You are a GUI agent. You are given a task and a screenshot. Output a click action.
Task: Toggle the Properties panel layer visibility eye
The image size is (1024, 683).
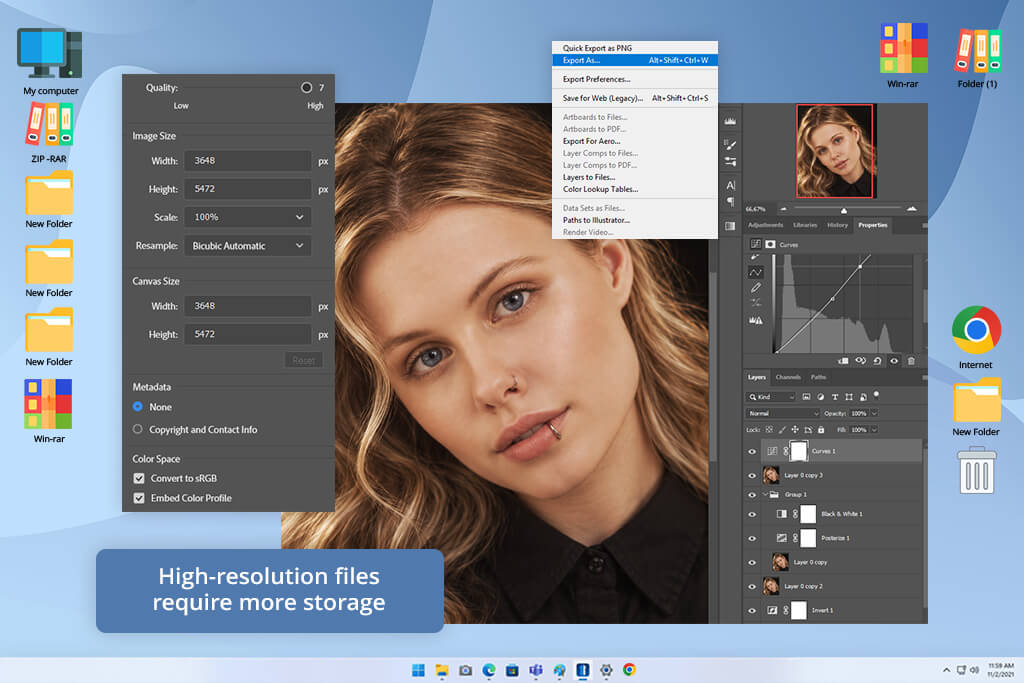[x=894, y=360]
